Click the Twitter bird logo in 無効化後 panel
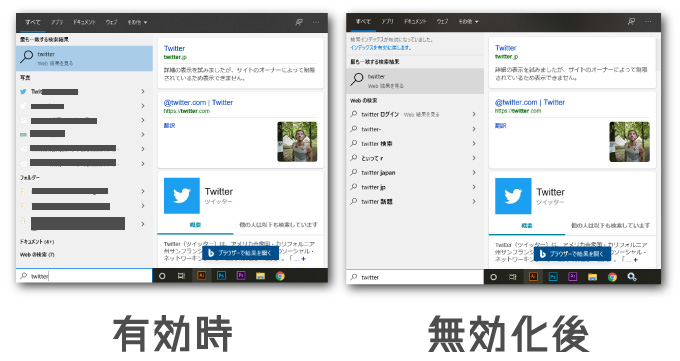The width and height of the screenshot is (680, 361). [513, 196]
